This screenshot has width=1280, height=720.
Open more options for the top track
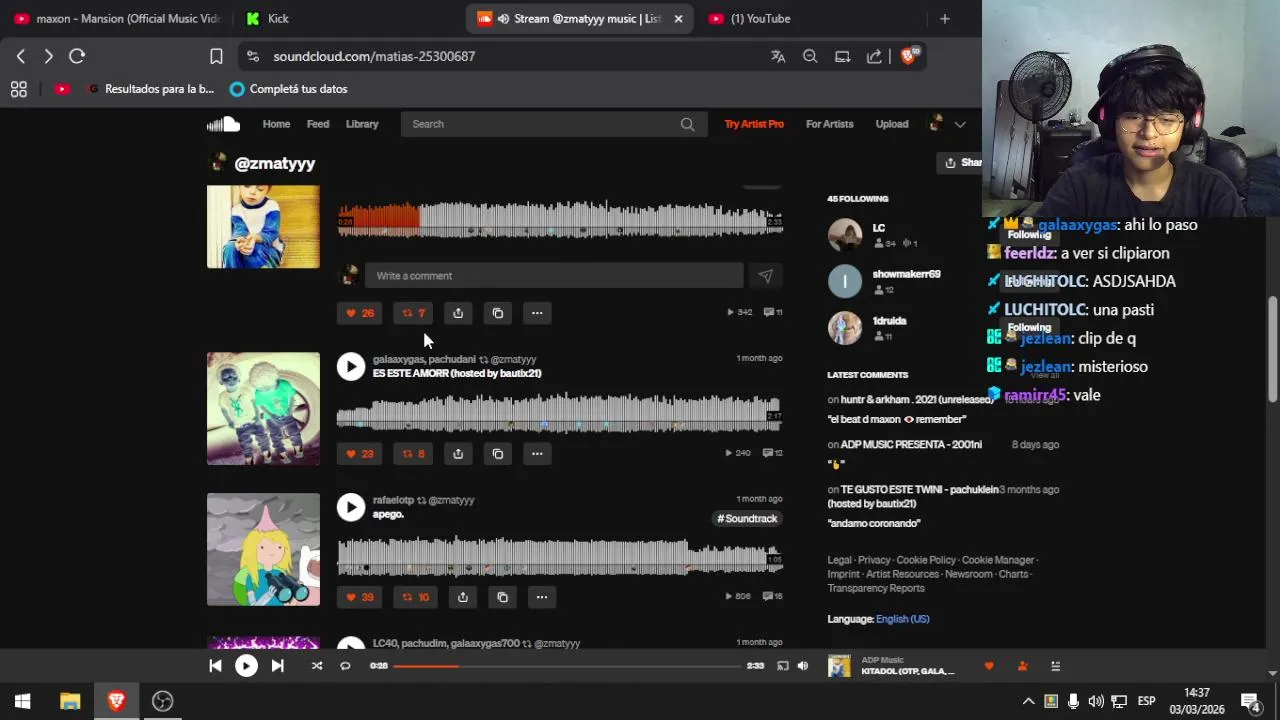tap(537, 313)
